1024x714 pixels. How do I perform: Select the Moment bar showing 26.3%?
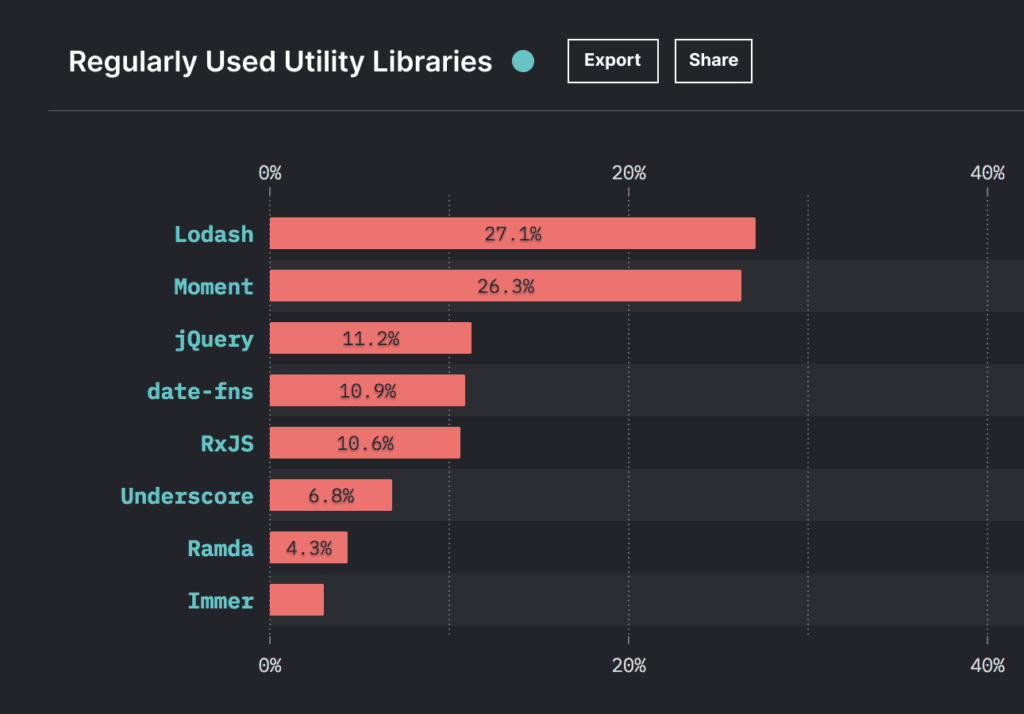tap(505, 286)
